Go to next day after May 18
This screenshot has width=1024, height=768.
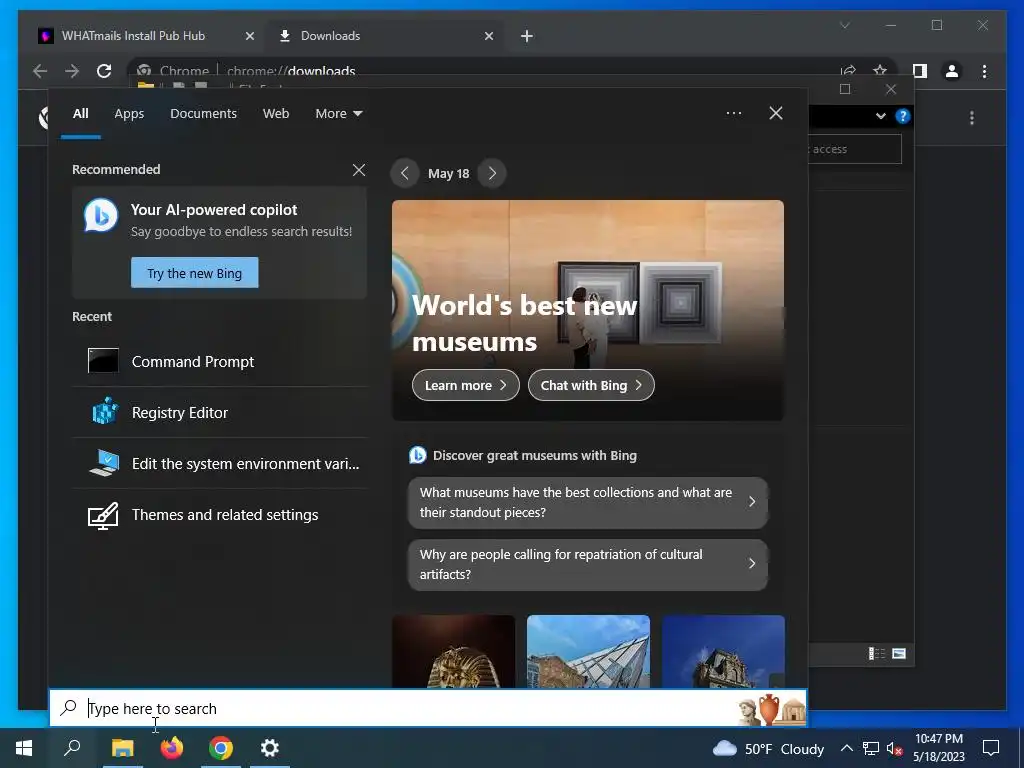[x=492, y=173]
